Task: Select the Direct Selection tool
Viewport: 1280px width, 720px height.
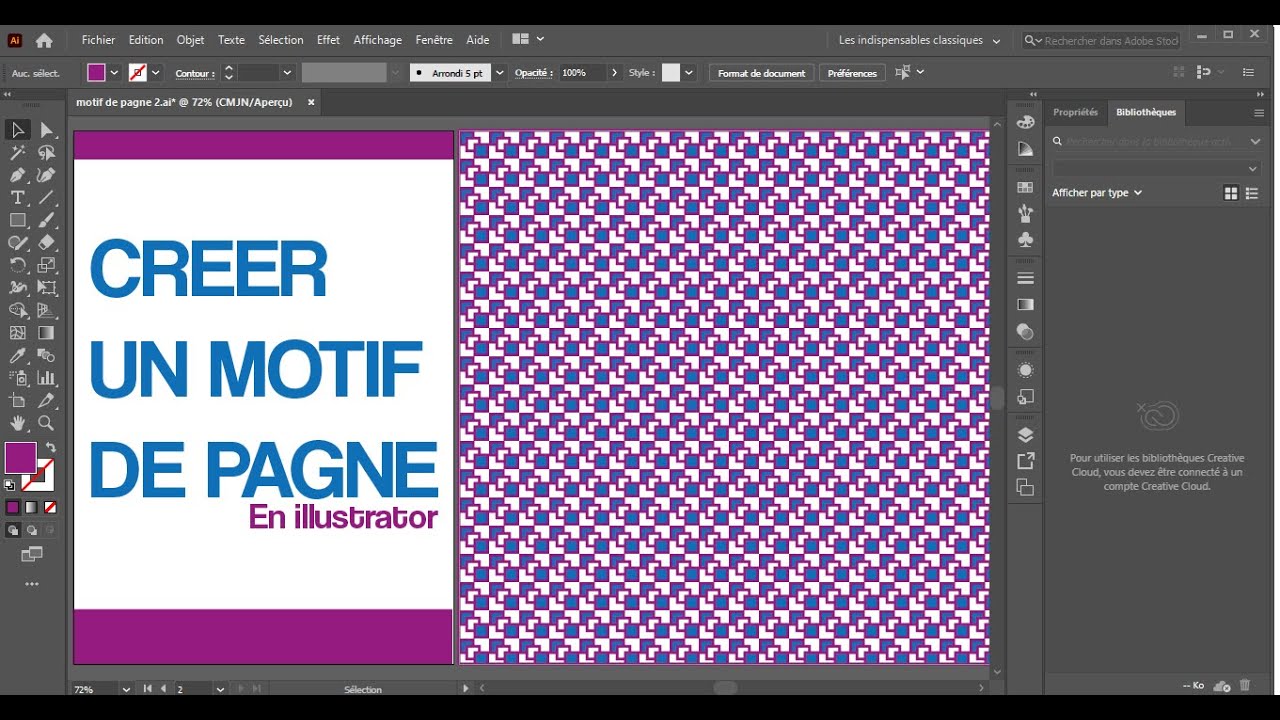Action: pos(46,130)
